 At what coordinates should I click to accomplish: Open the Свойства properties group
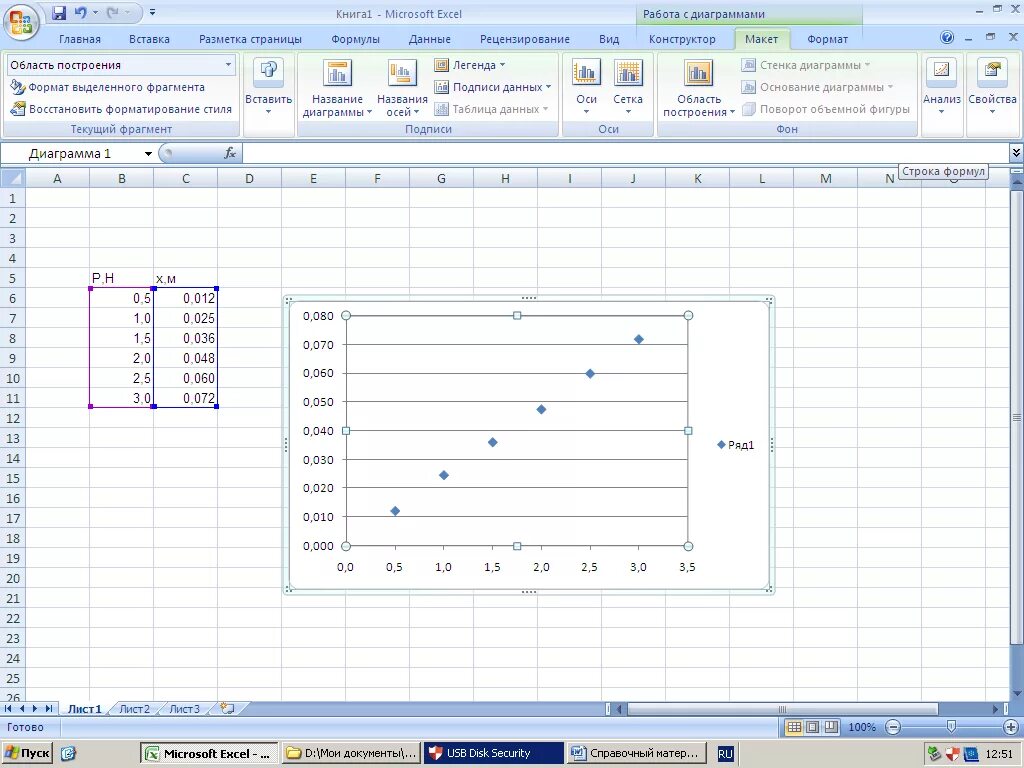pos(992,88)
